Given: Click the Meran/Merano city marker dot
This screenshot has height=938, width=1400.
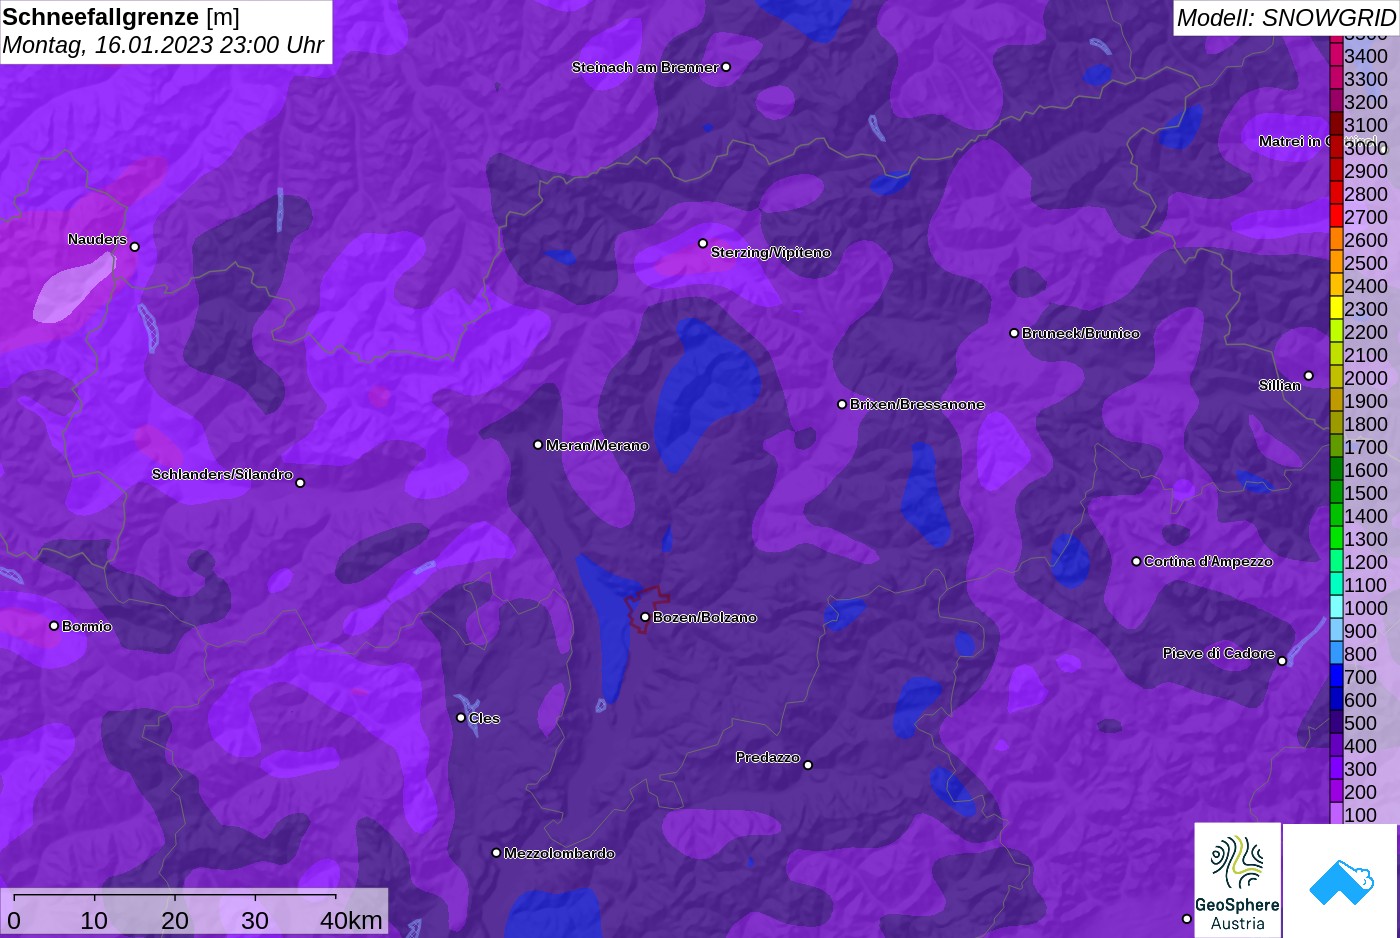Looking at the screenshot, I should pyautogui.click(x=538, y=445).
